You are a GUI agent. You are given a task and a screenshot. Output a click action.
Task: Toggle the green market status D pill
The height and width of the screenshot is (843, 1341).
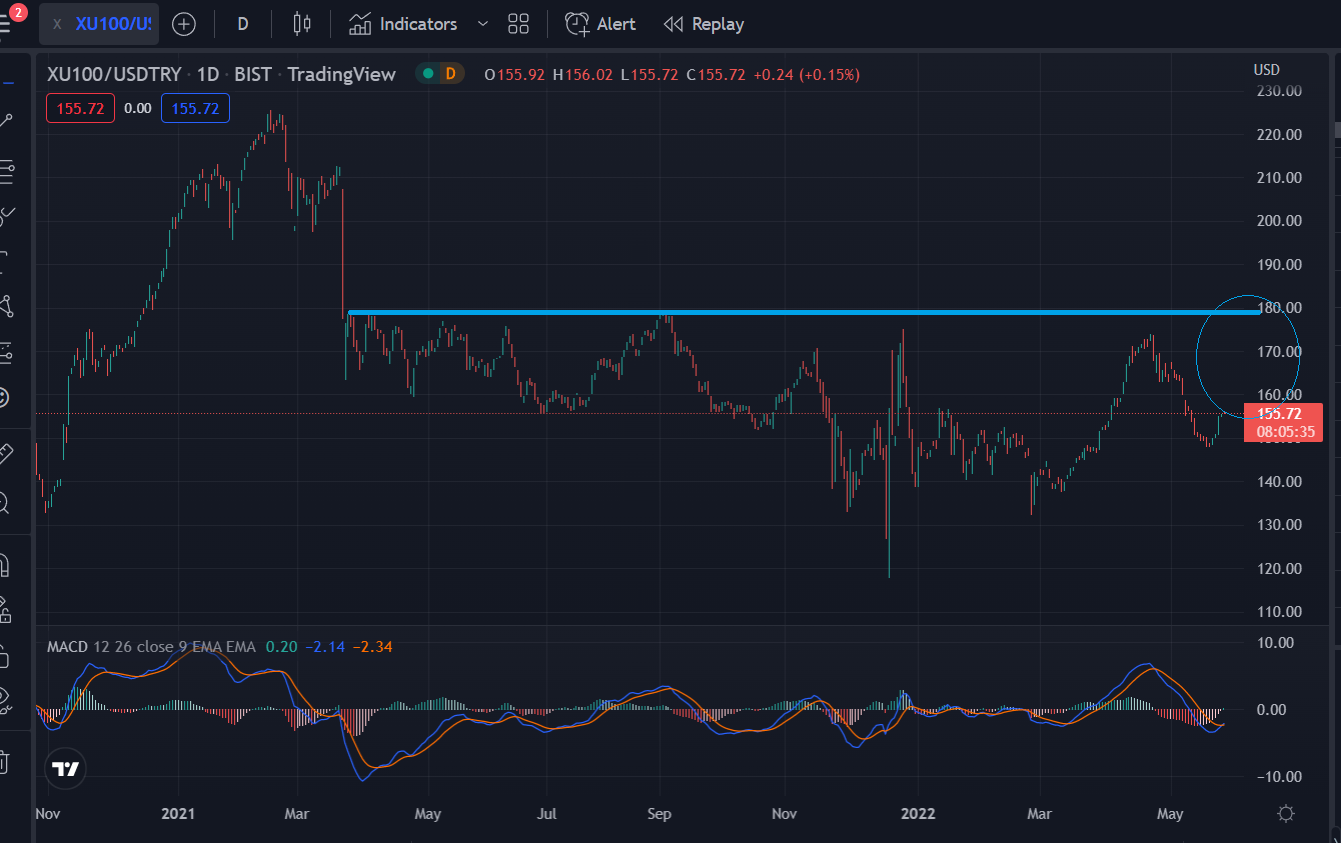click(440, 73)
